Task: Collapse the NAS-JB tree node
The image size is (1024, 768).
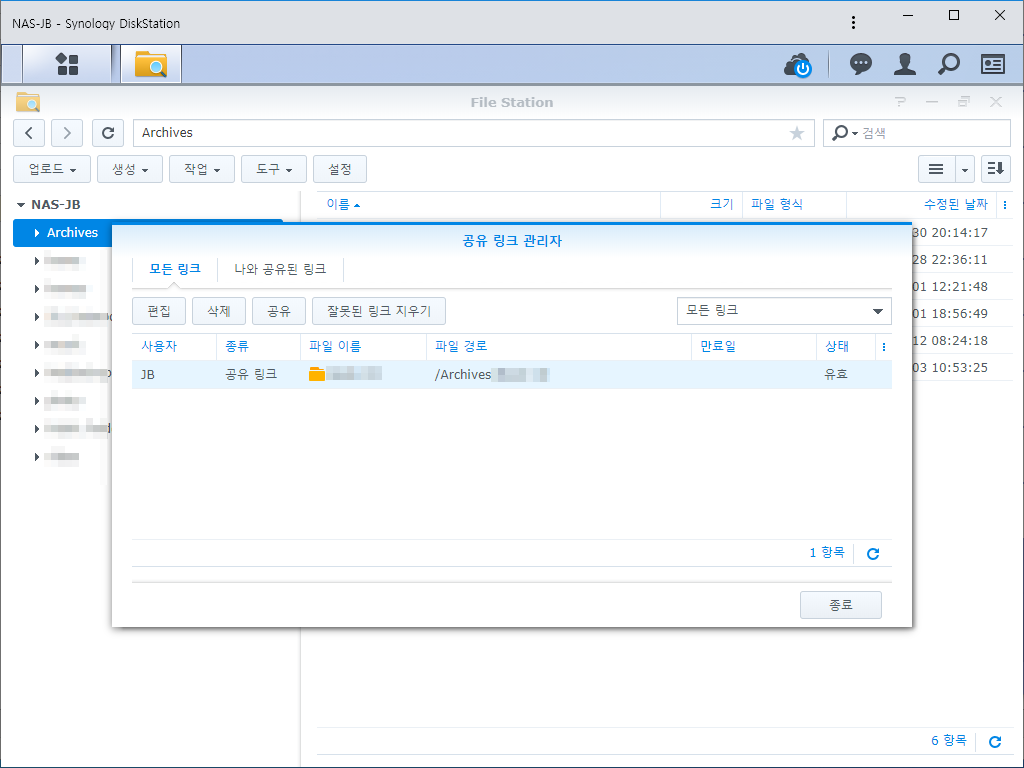Action: pos(21,205)
